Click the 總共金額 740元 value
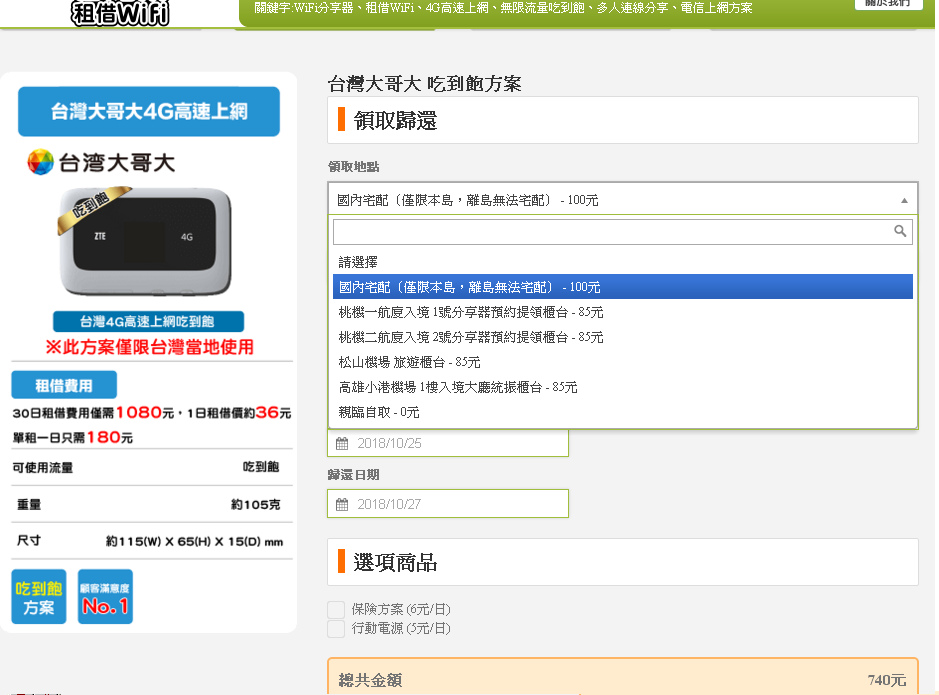 pos(887,680)
